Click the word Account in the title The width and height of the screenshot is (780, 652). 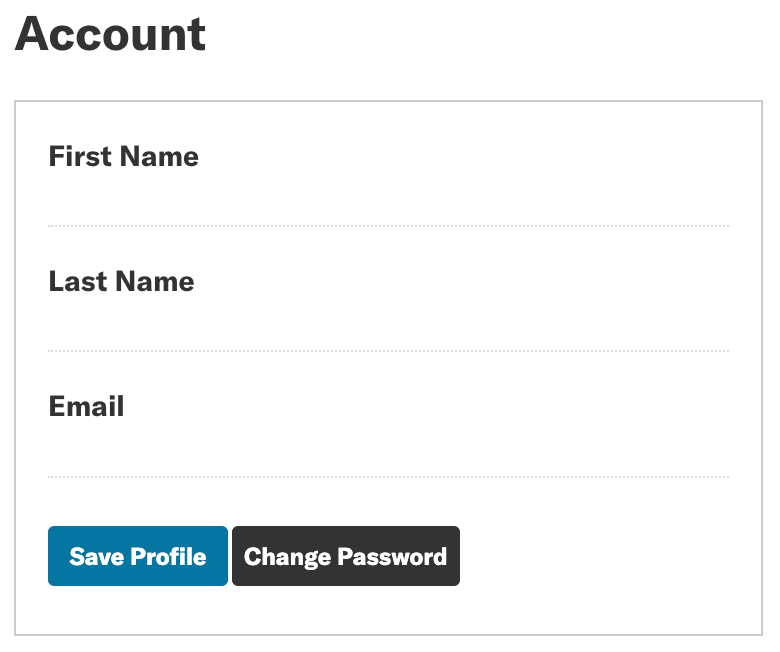(110, 34)
